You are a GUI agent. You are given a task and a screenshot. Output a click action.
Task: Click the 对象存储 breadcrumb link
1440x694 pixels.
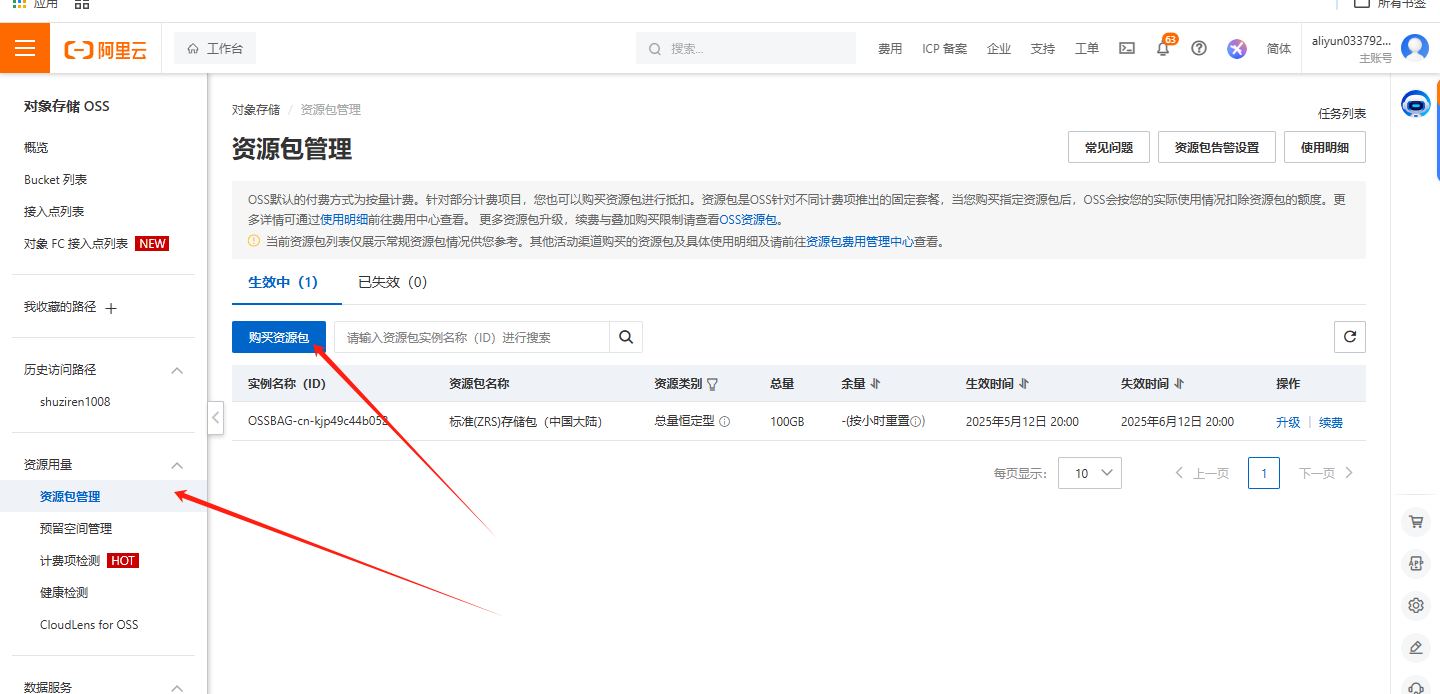point(256,110)
